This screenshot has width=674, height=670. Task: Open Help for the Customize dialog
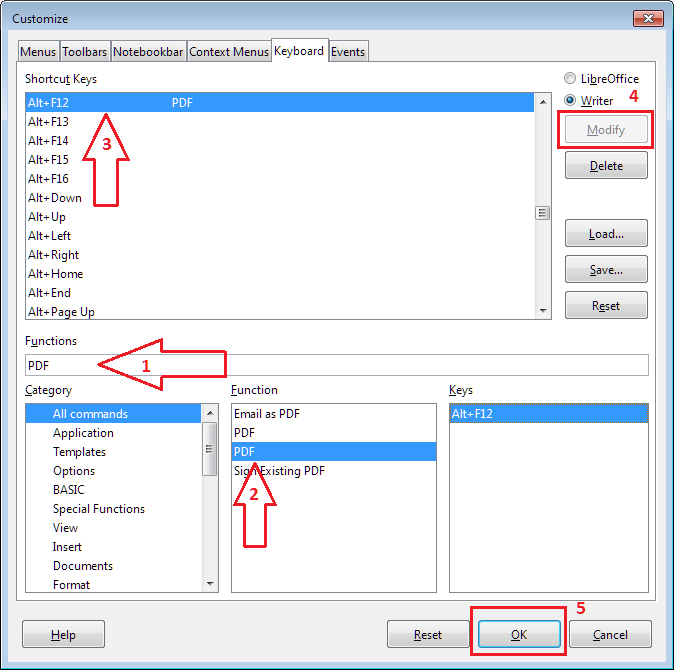click(x=63, y=634)
